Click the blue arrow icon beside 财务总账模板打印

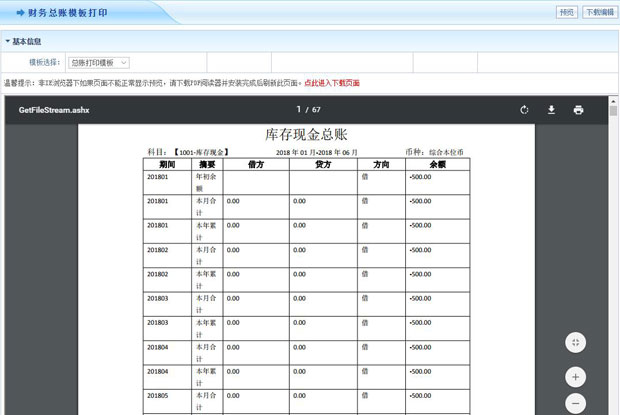pyautogui.click(x=20, y=13)
